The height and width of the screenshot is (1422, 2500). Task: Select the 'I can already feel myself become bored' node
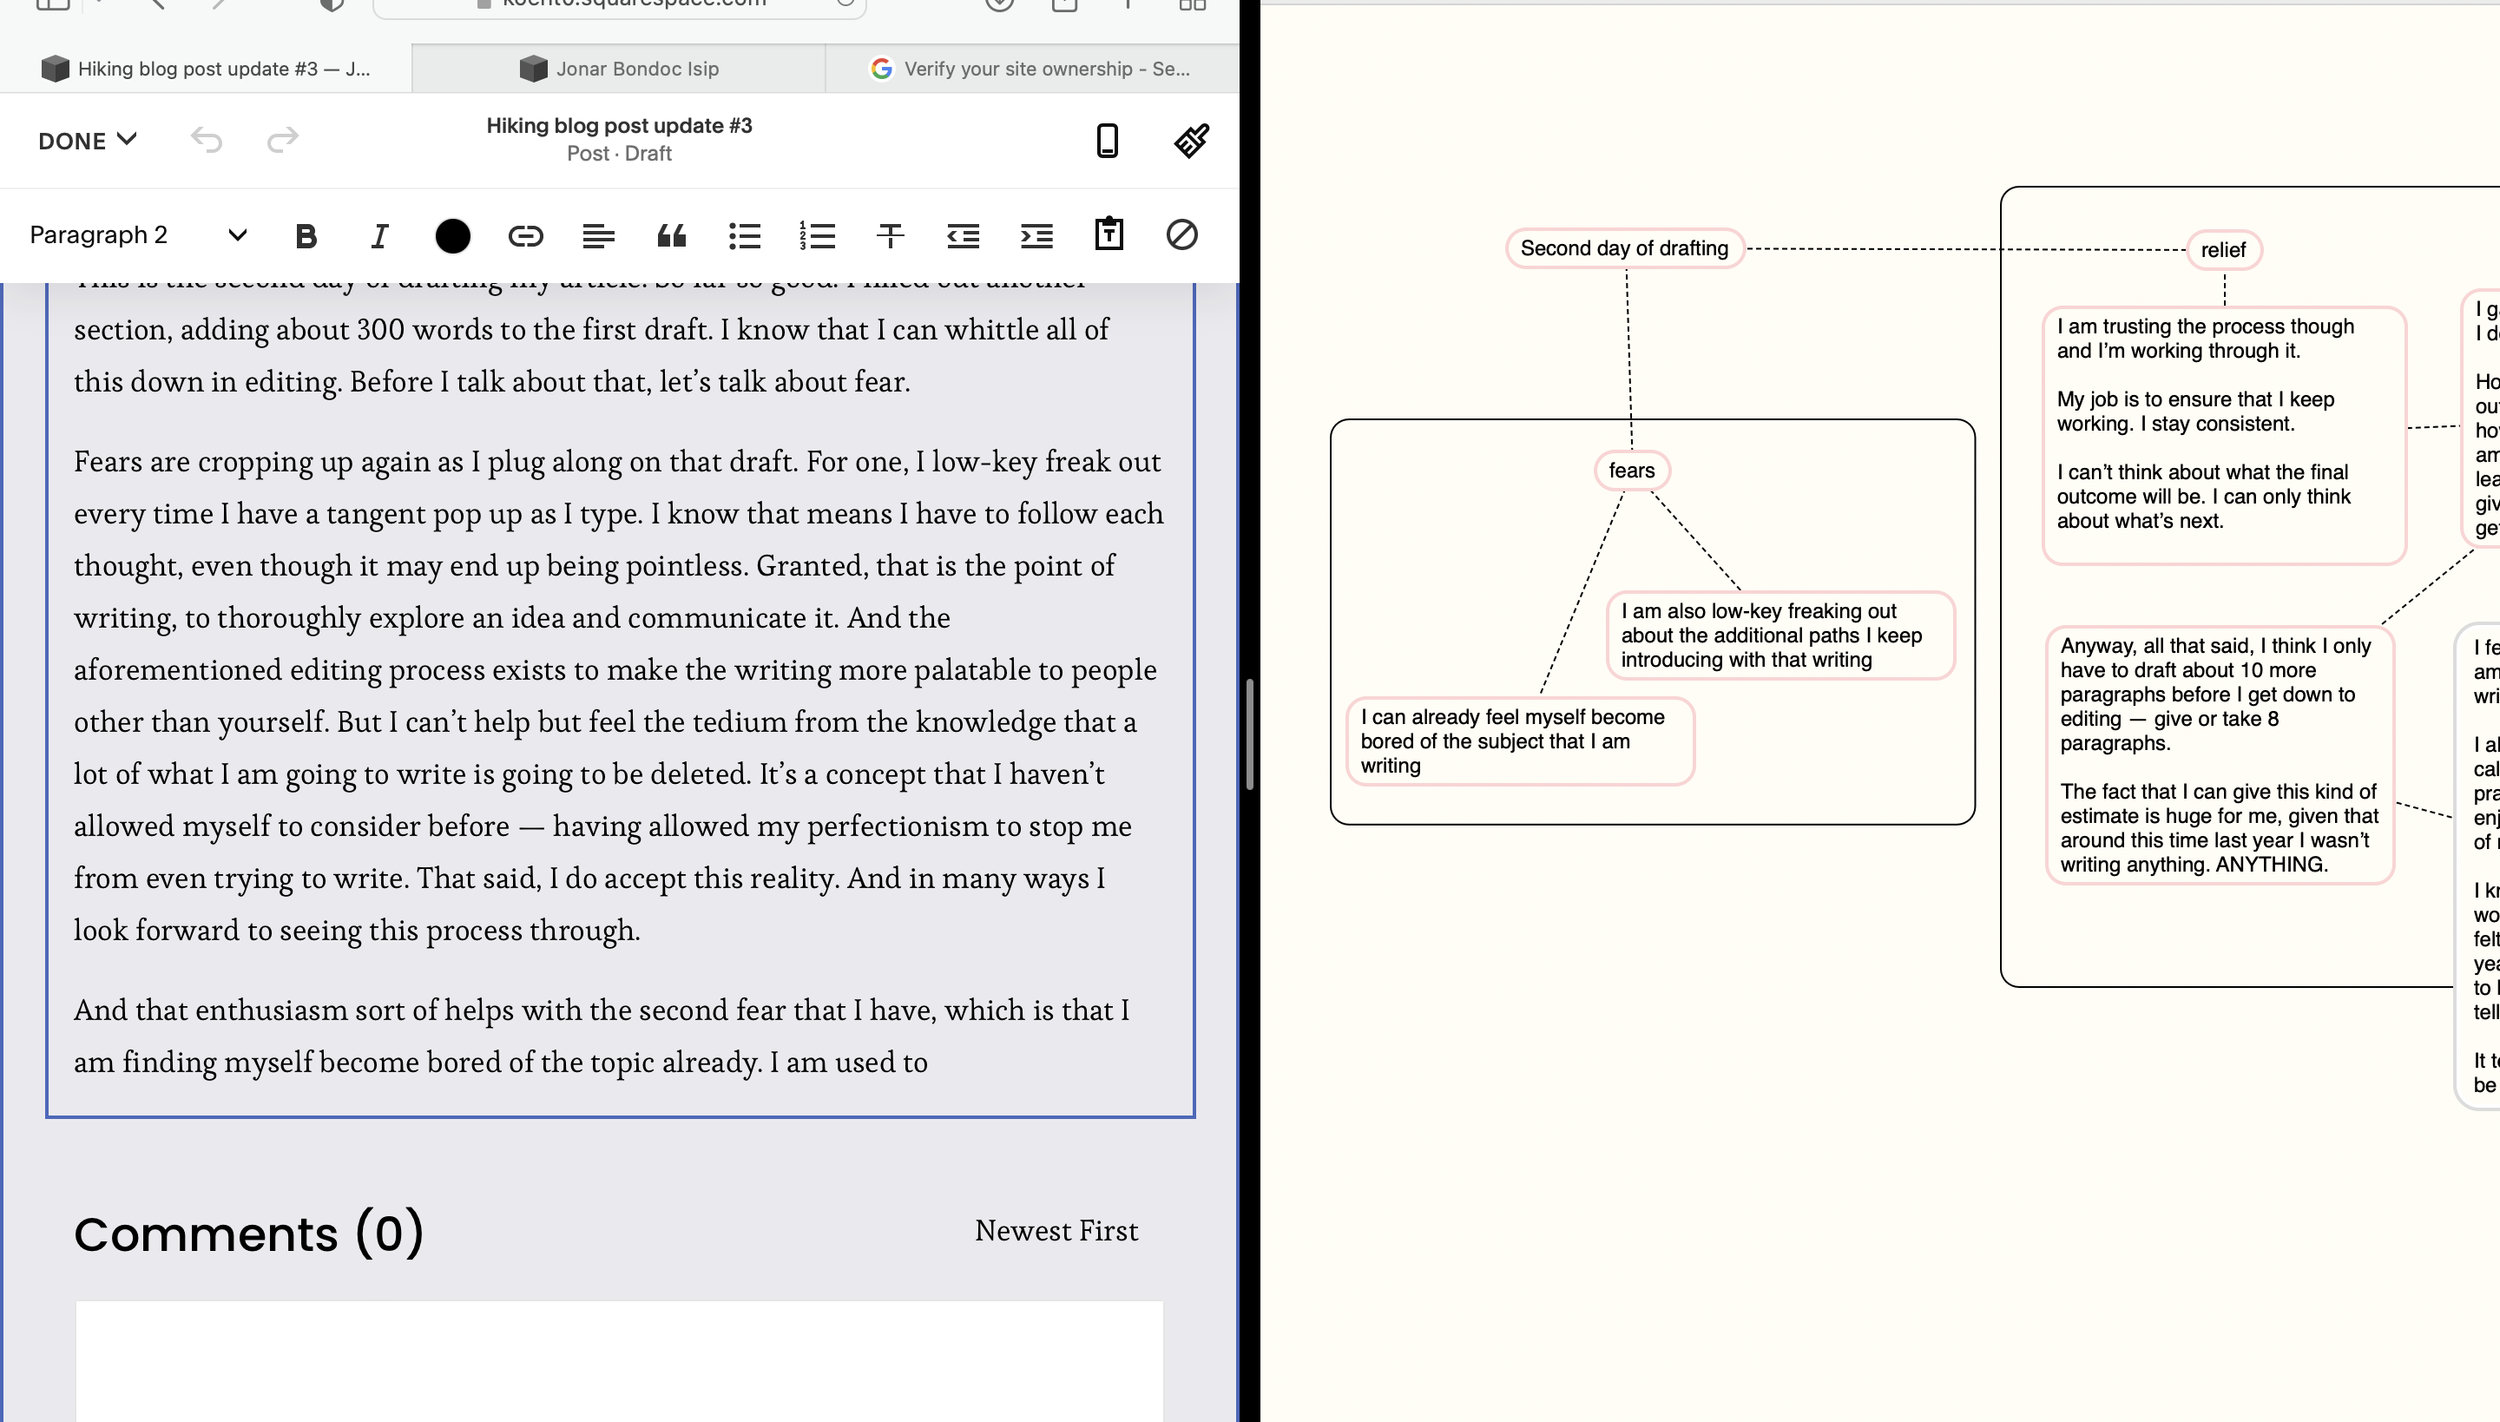coord(1520,741)
